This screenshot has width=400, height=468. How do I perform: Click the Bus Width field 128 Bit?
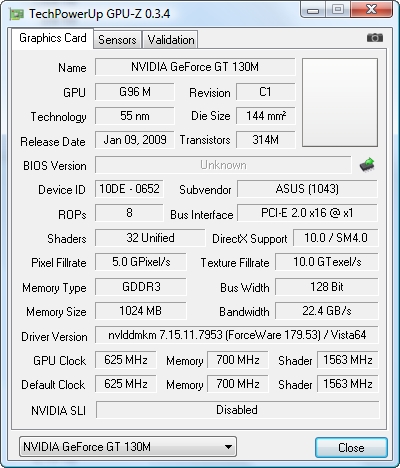[x=327, y=287]
